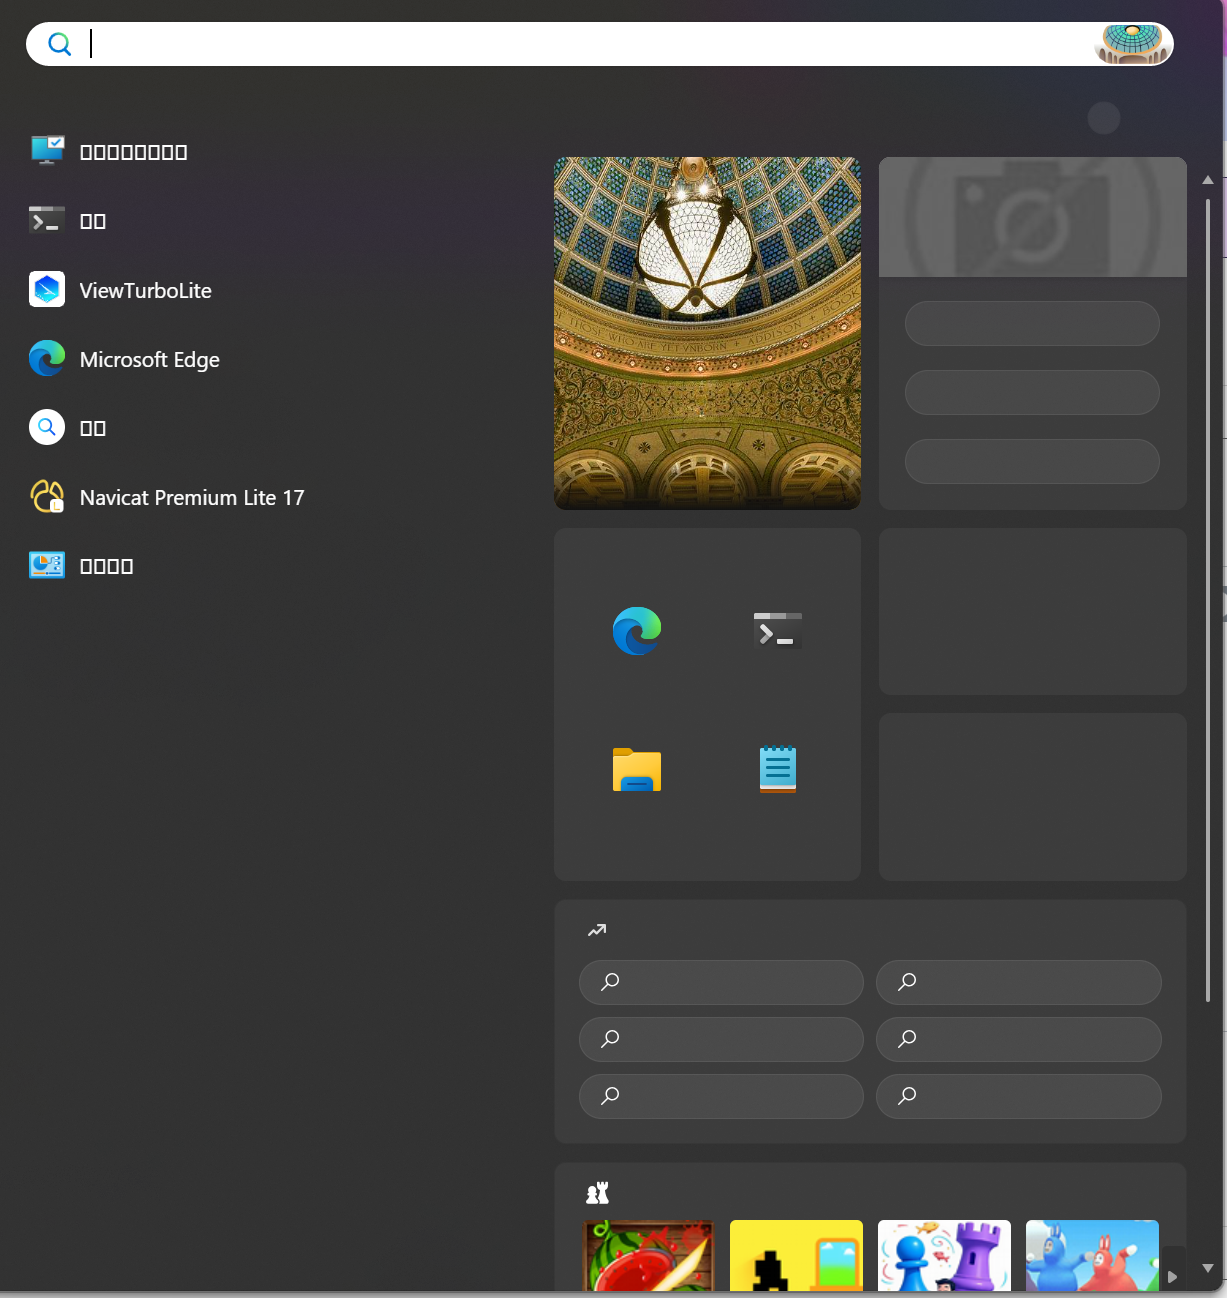Click the scrollbar up arrow
Viewport: 1227px width, 1298px height.
[1208, 180]
